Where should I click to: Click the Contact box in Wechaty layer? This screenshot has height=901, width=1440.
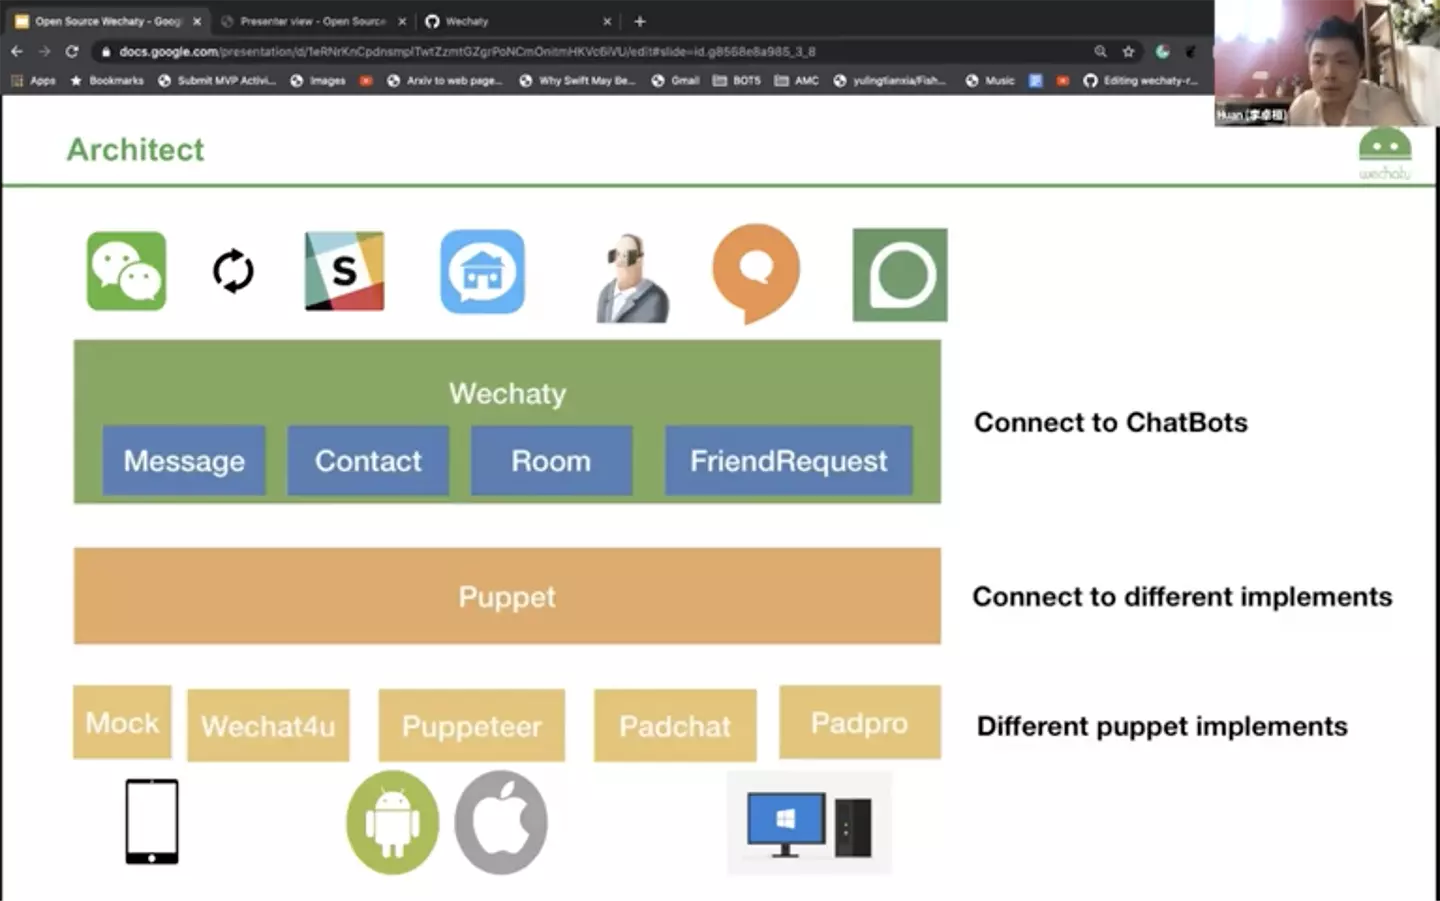368,461
